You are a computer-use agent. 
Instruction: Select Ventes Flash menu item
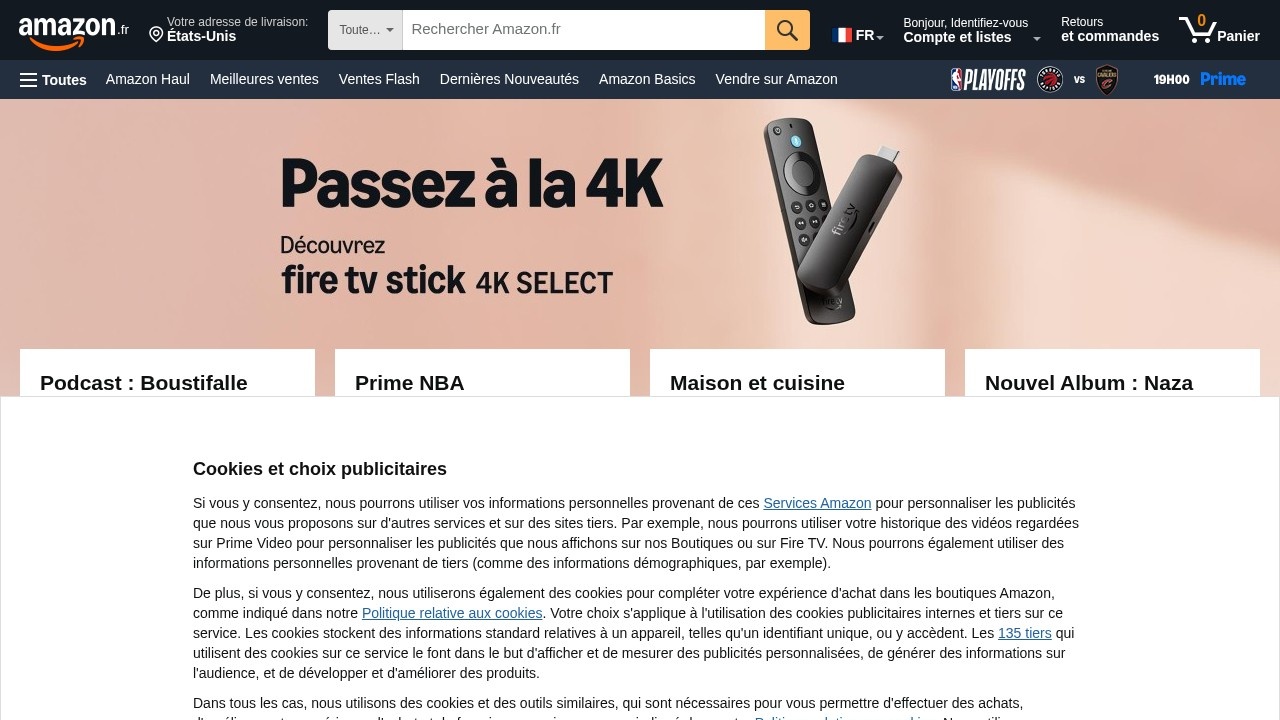pyautogui.click(x=379, y=79)
